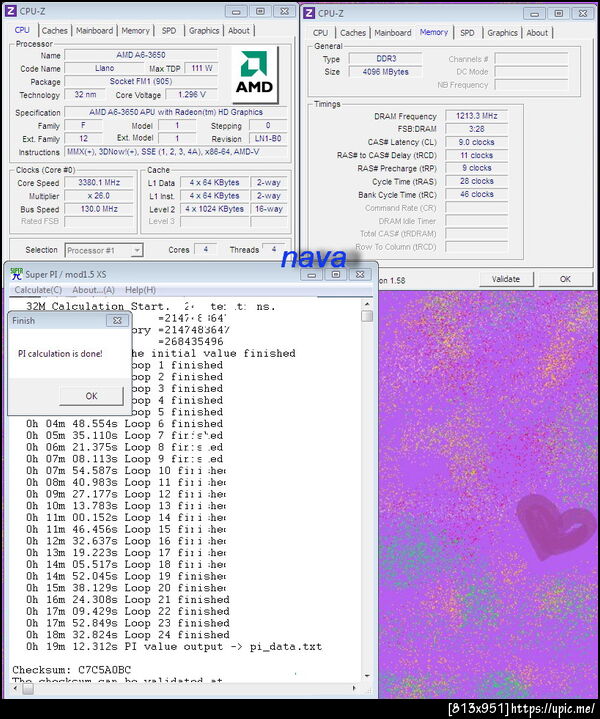Open the SPD tab in left CPU-Z window

coord(169,31)
